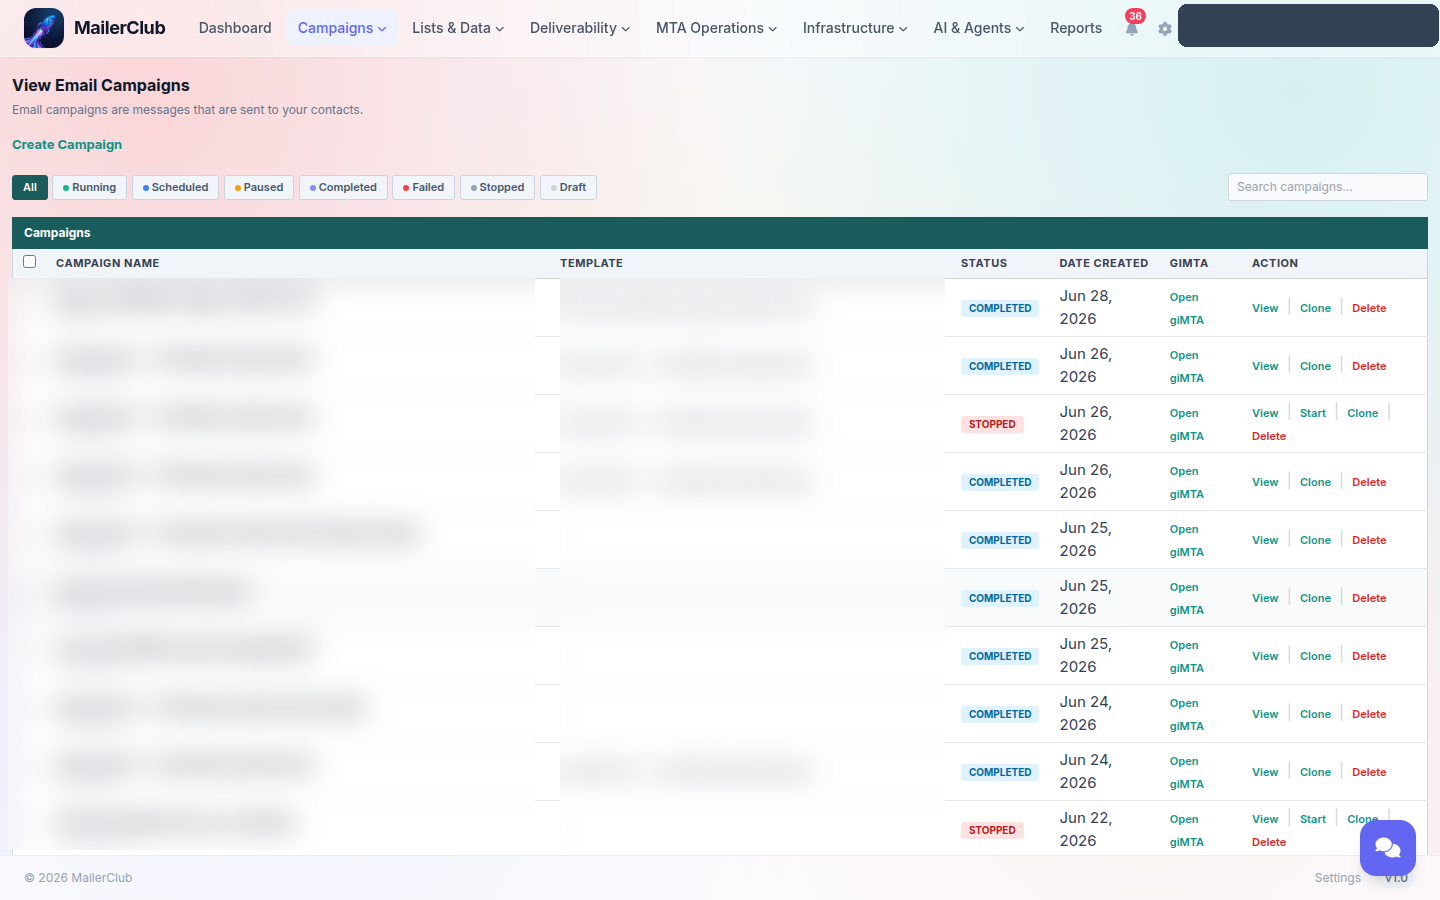Screen dimensions: 1440x900
Task: Open the settings gear icon
Action: tap(1165, 29)
